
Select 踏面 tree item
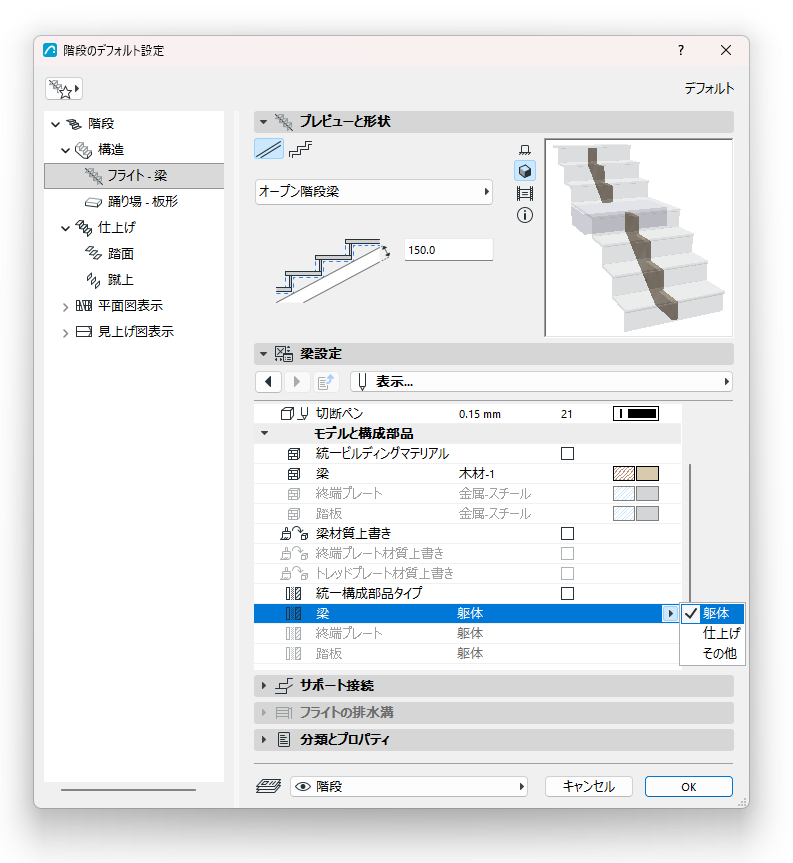tap(121, 254)
